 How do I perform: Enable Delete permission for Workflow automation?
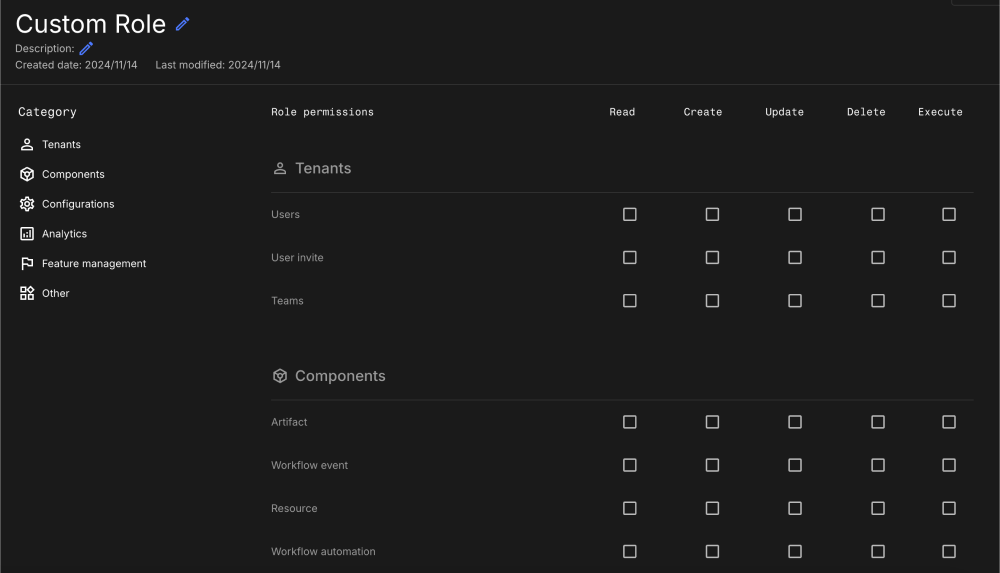click(x=878, y=551)
